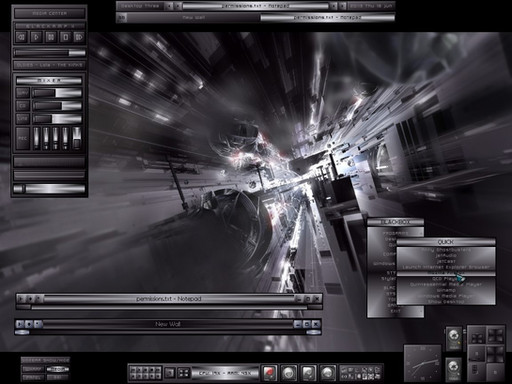The height and width of the screenshot is (384, 512).
Task: Expand the Programs submenu in Blackbox menu
Action: pos(395,233)
